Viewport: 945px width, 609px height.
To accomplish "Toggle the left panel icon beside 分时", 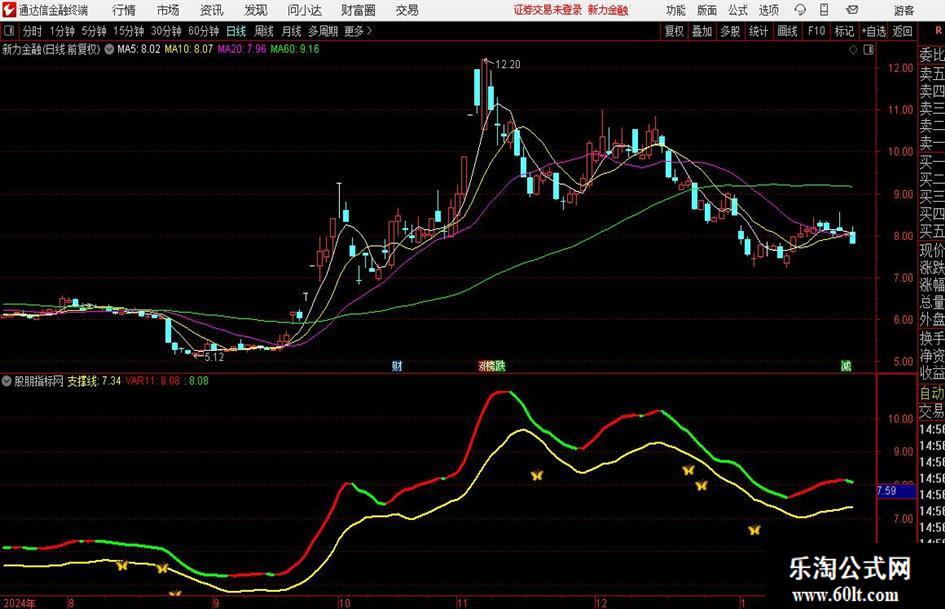I will pos(9,31).
